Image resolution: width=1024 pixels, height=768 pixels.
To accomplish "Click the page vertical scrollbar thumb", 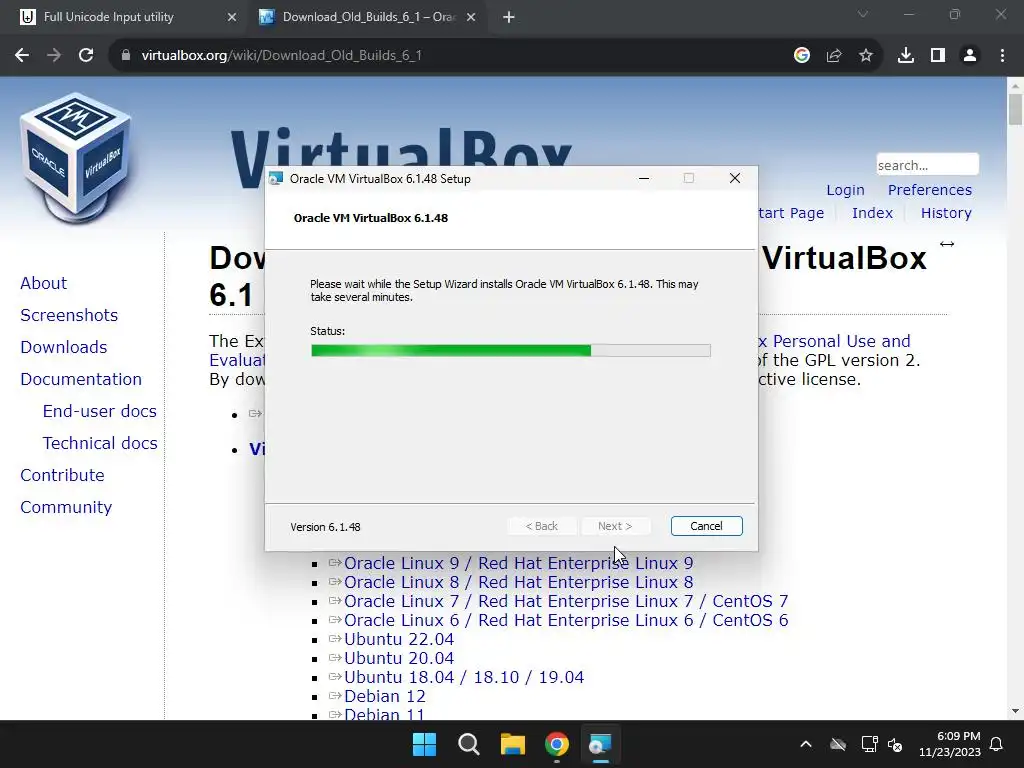I will click(1015, 109).
